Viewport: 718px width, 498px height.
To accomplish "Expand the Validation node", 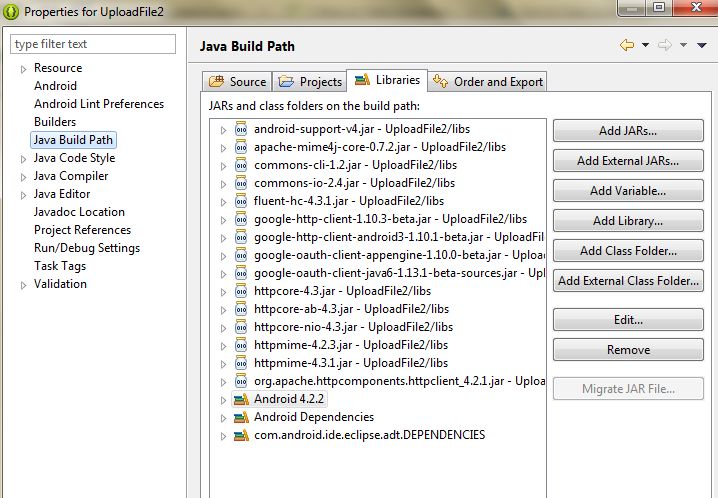I will coord(23,285).
